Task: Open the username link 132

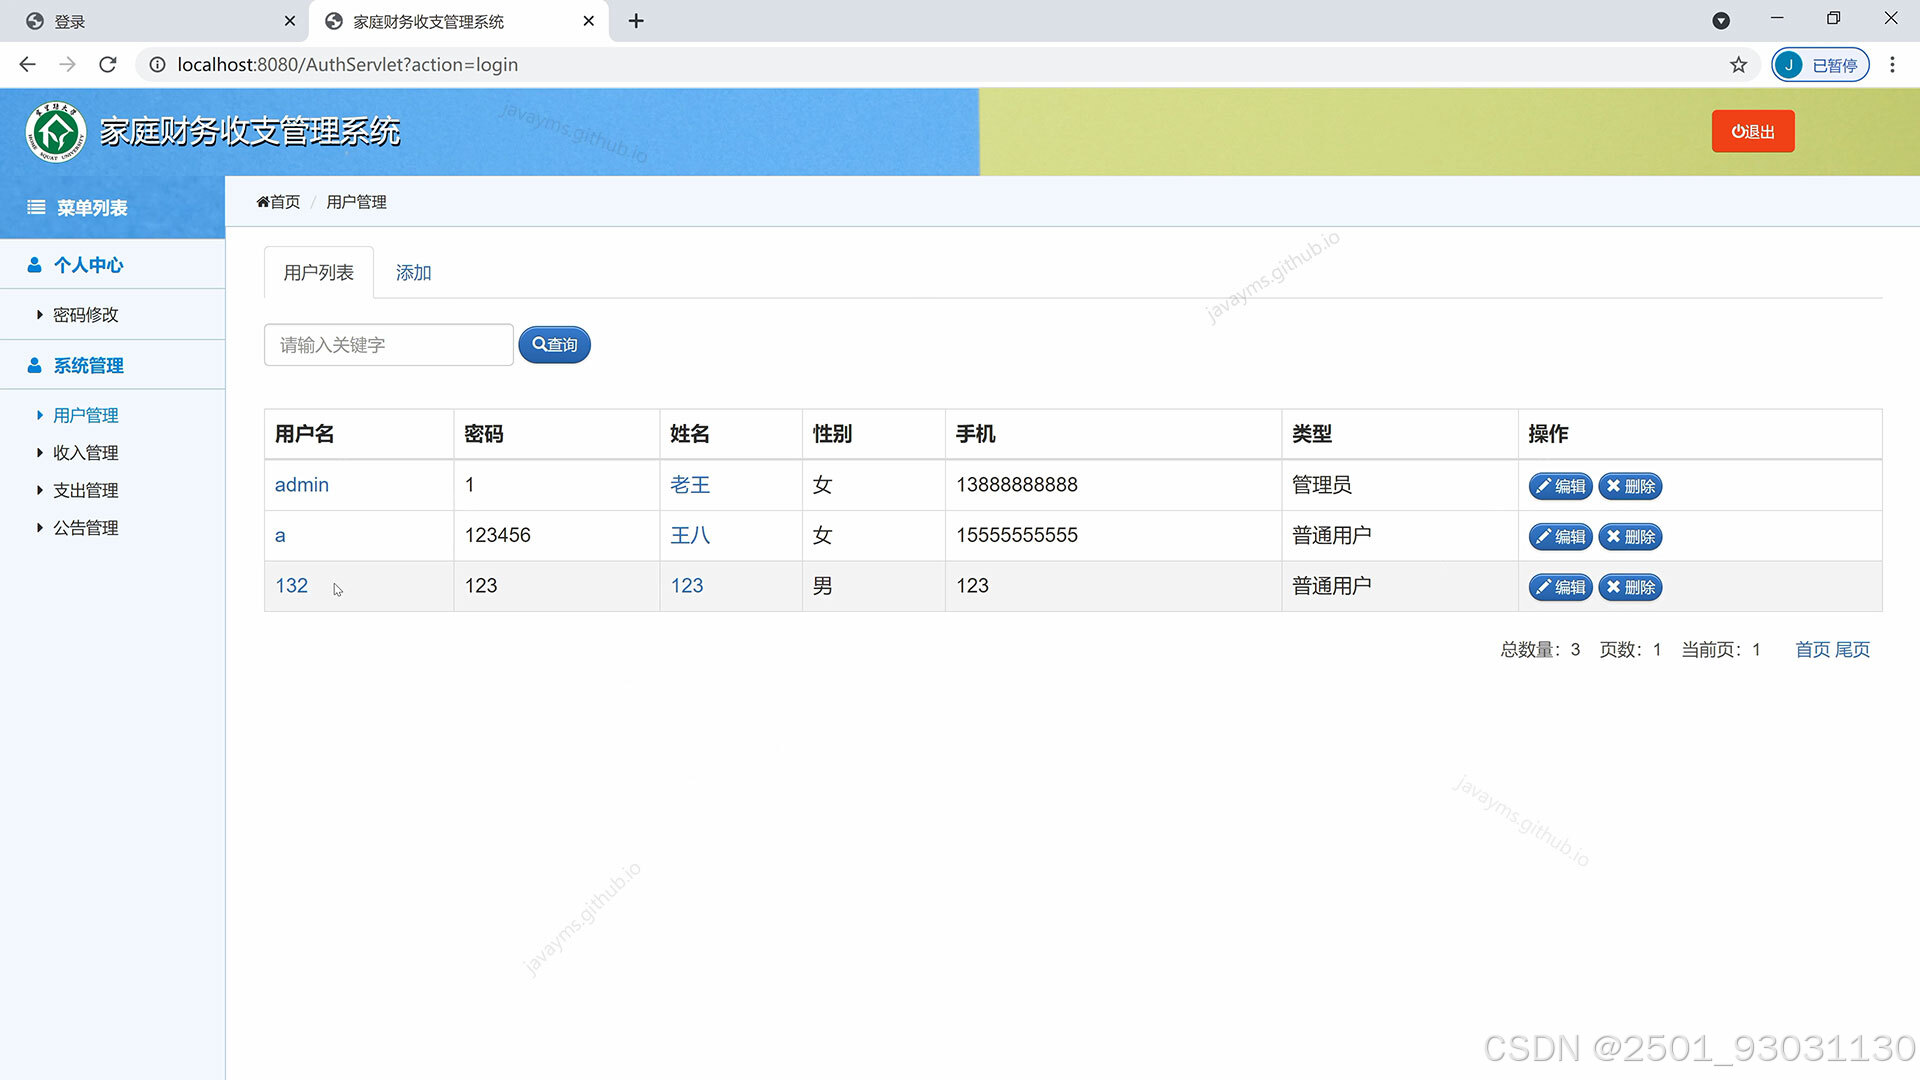Action: click(x=292, y=586)
